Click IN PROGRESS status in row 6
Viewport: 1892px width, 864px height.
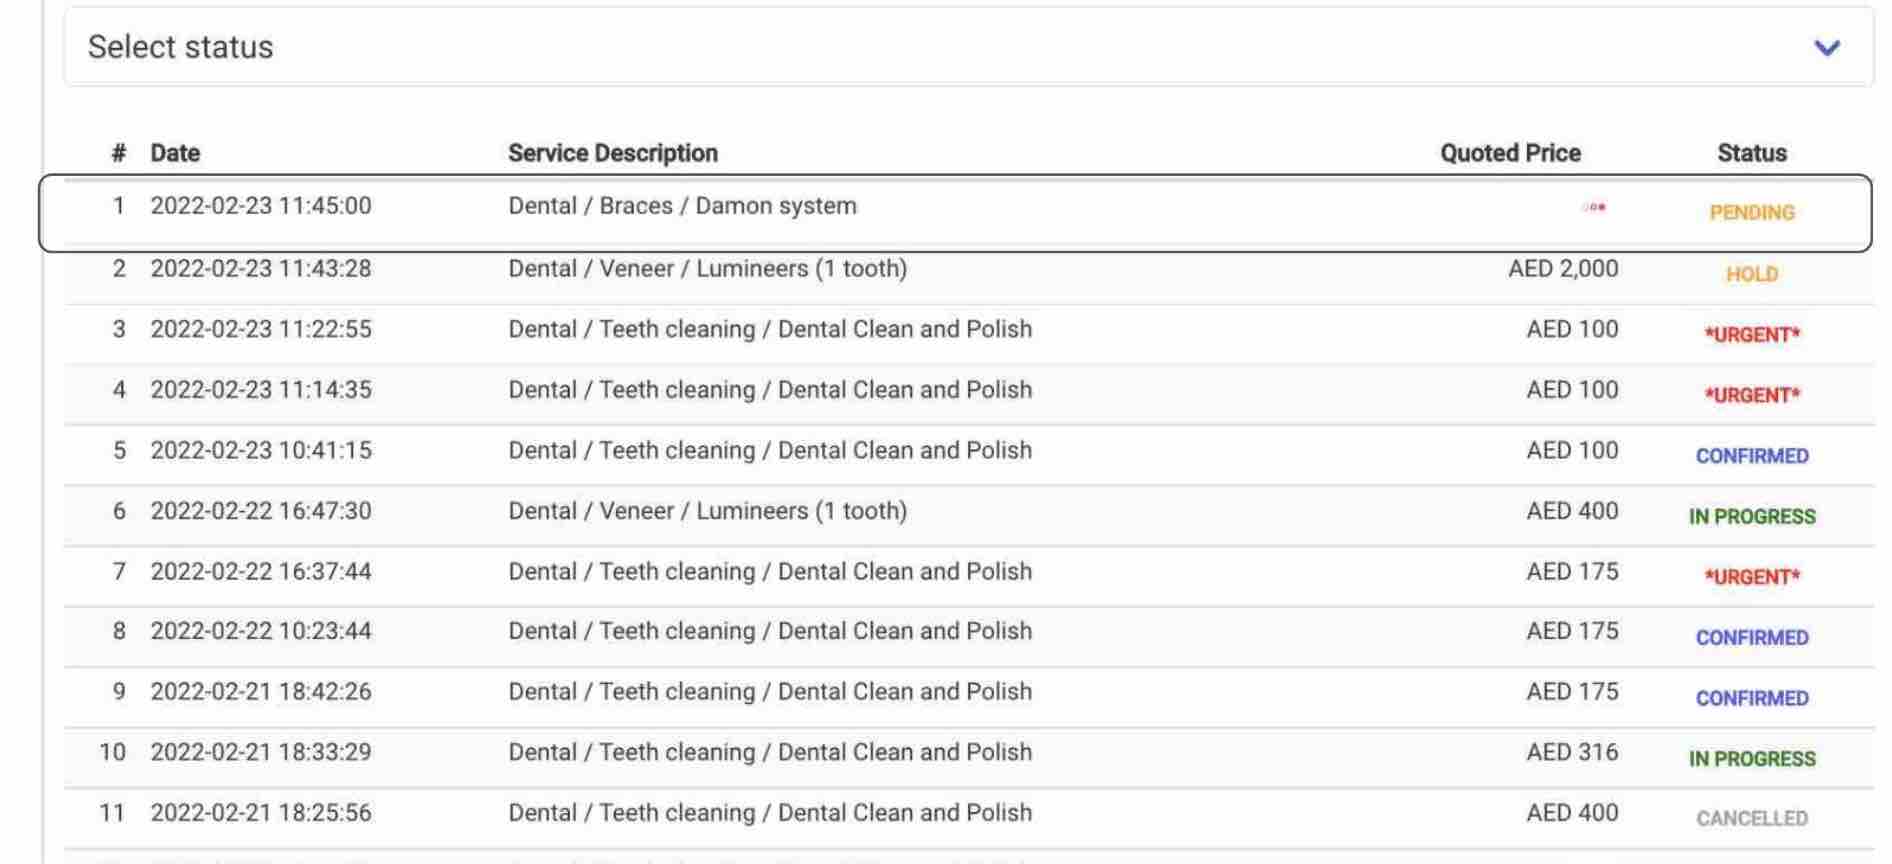(1752, 517)
